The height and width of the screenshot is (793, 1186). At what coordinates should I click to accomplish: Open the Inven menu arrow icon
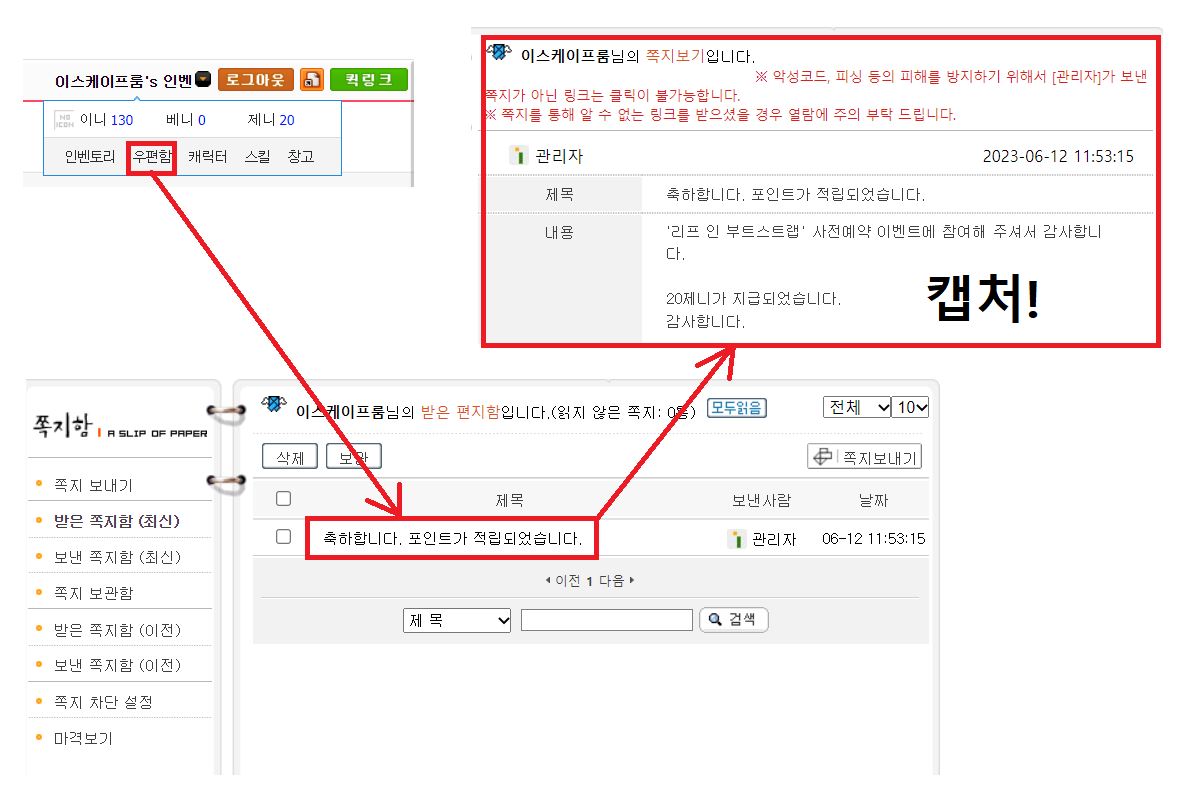tap(203, 80)
